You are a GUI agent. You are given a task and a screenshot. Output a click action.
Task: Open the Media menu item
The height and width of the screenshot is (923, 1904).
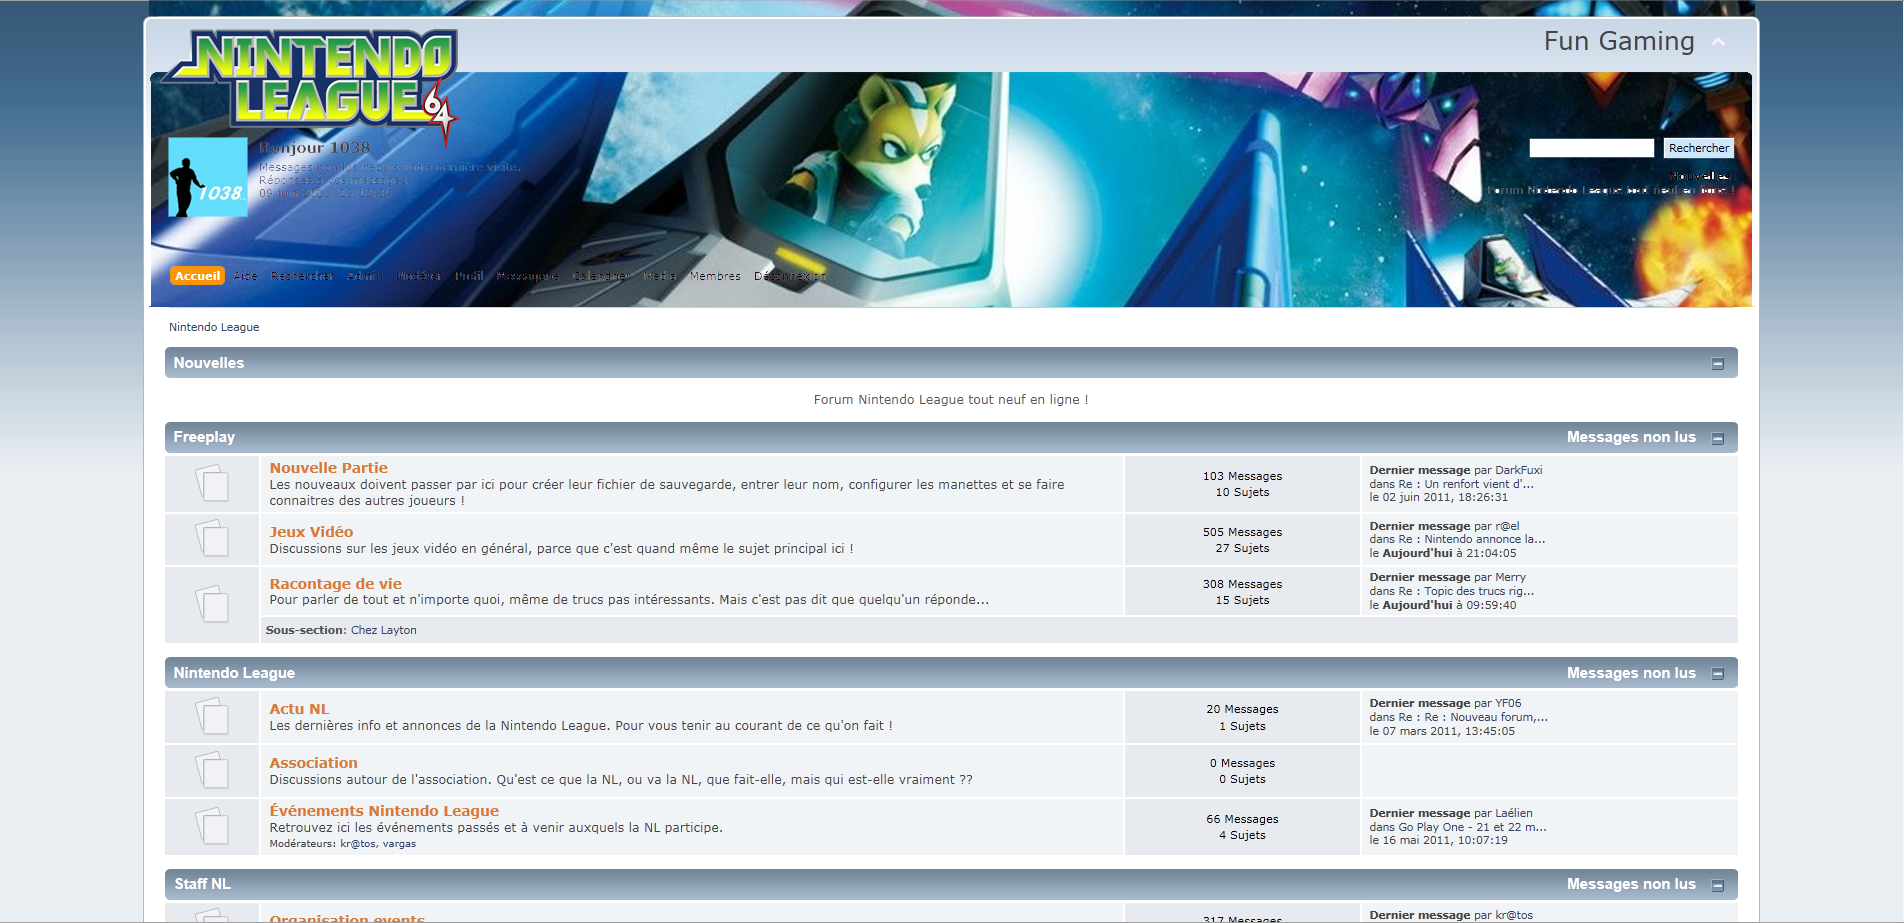click(660, 276)
